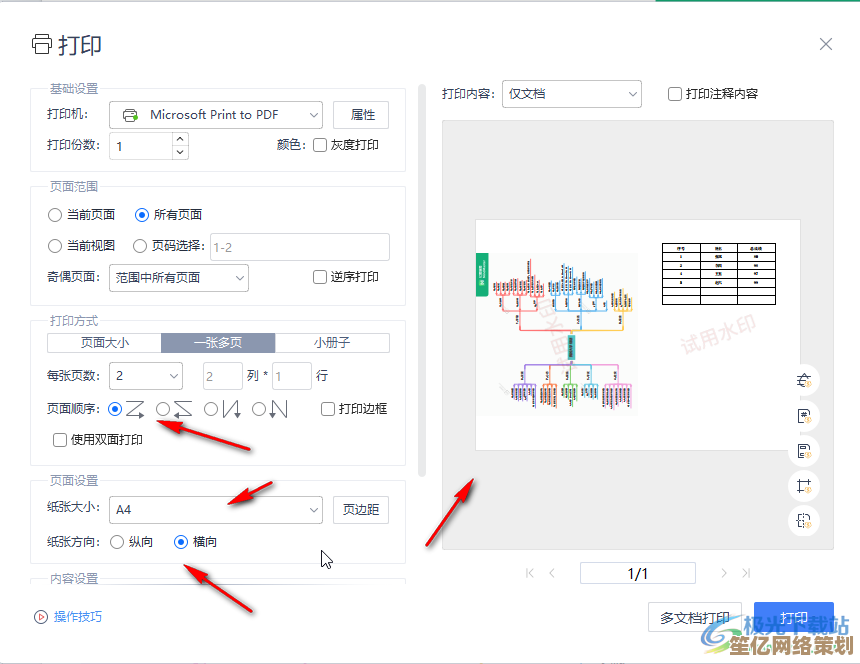Select 纵向 portrait orientation
This screenshot has width=860, height=664.
point(118,542)
